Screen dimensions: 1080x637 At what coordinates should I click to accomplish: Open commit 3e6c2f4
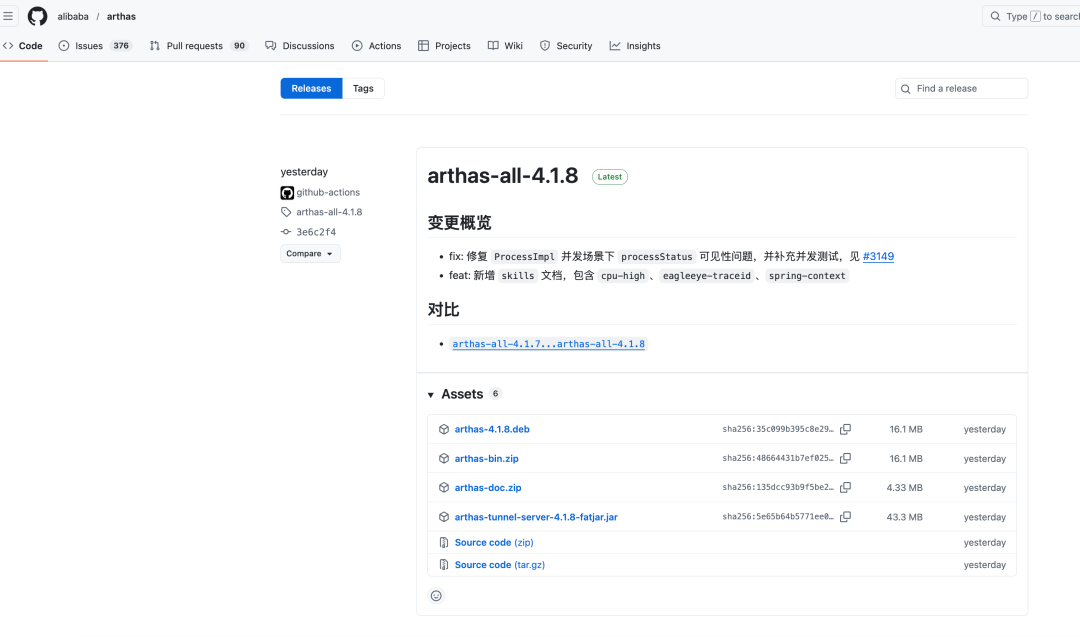(316, 232)
